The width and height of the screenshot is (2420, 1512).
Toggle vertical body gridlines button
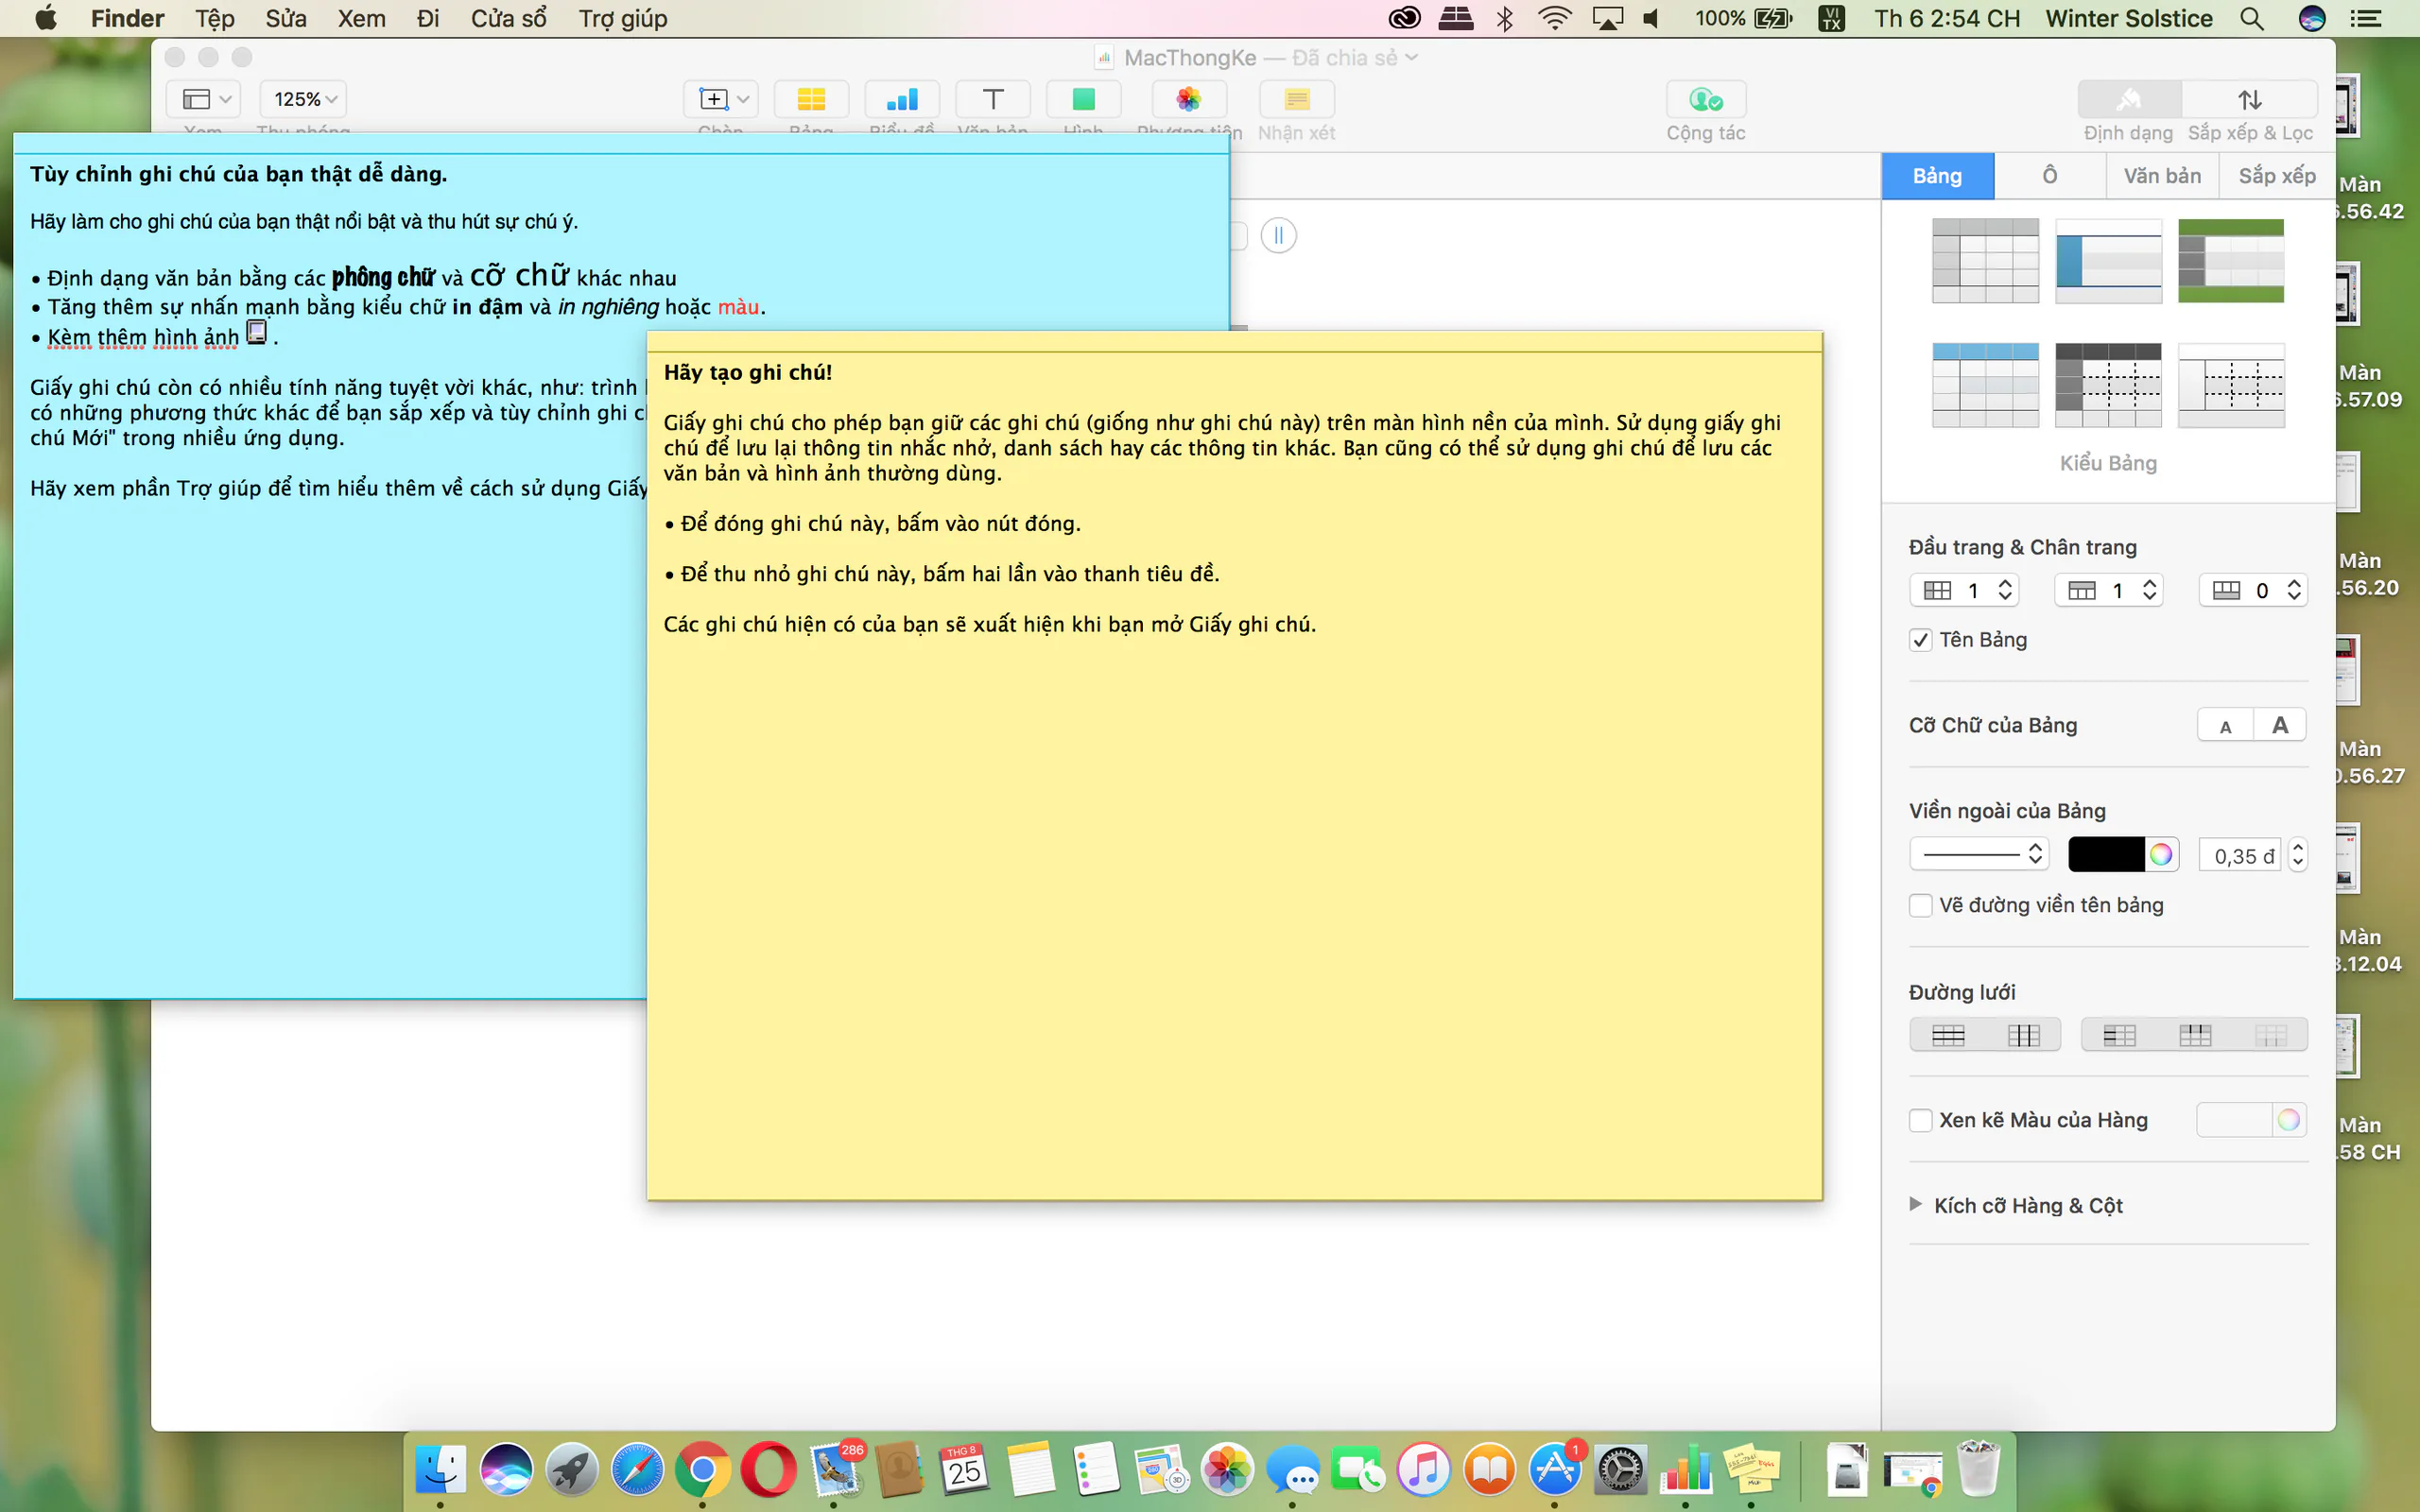click(x=2023, y=1035)
